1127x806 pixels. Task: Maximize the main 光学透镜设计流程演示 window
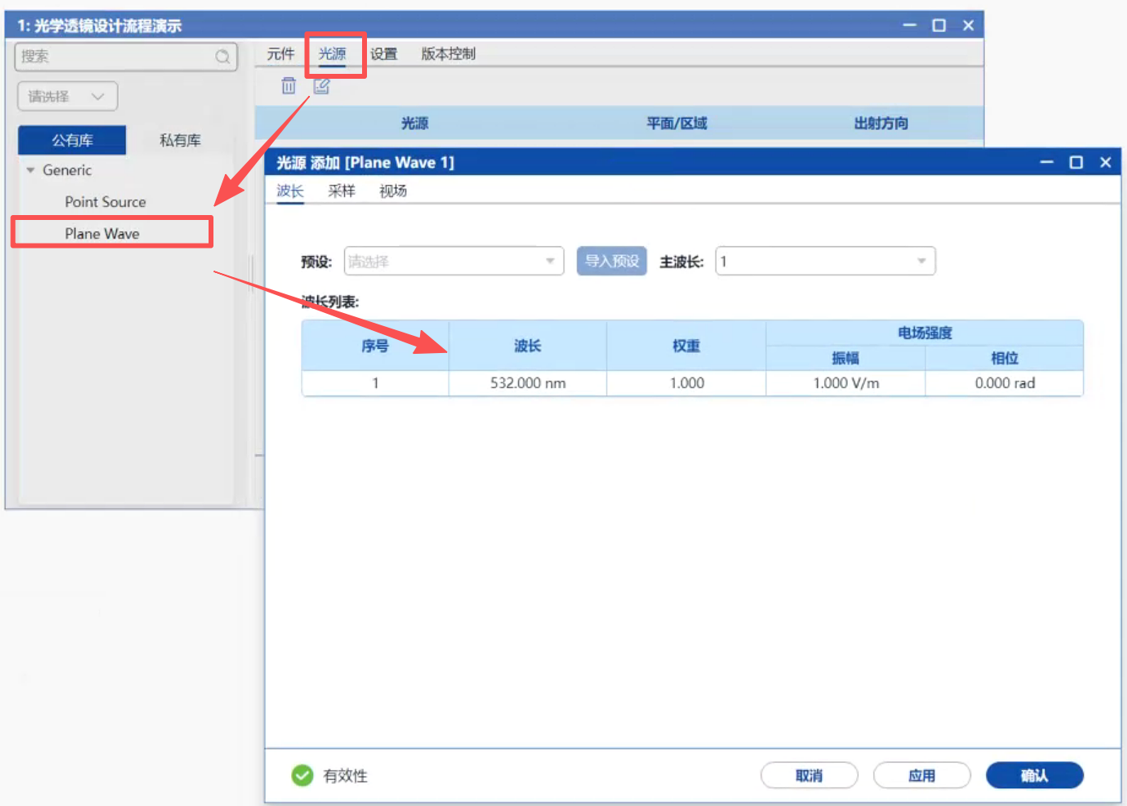(939, 26)
